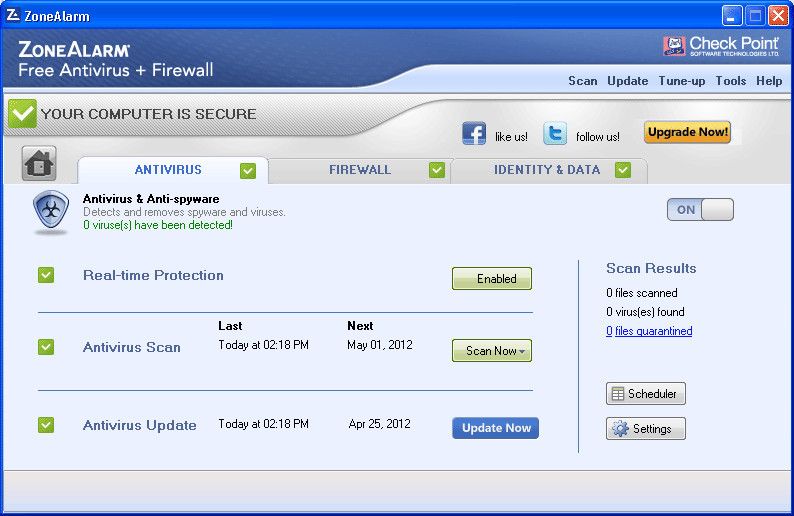
Task: Click the like us! text
Action: point(511,137)
